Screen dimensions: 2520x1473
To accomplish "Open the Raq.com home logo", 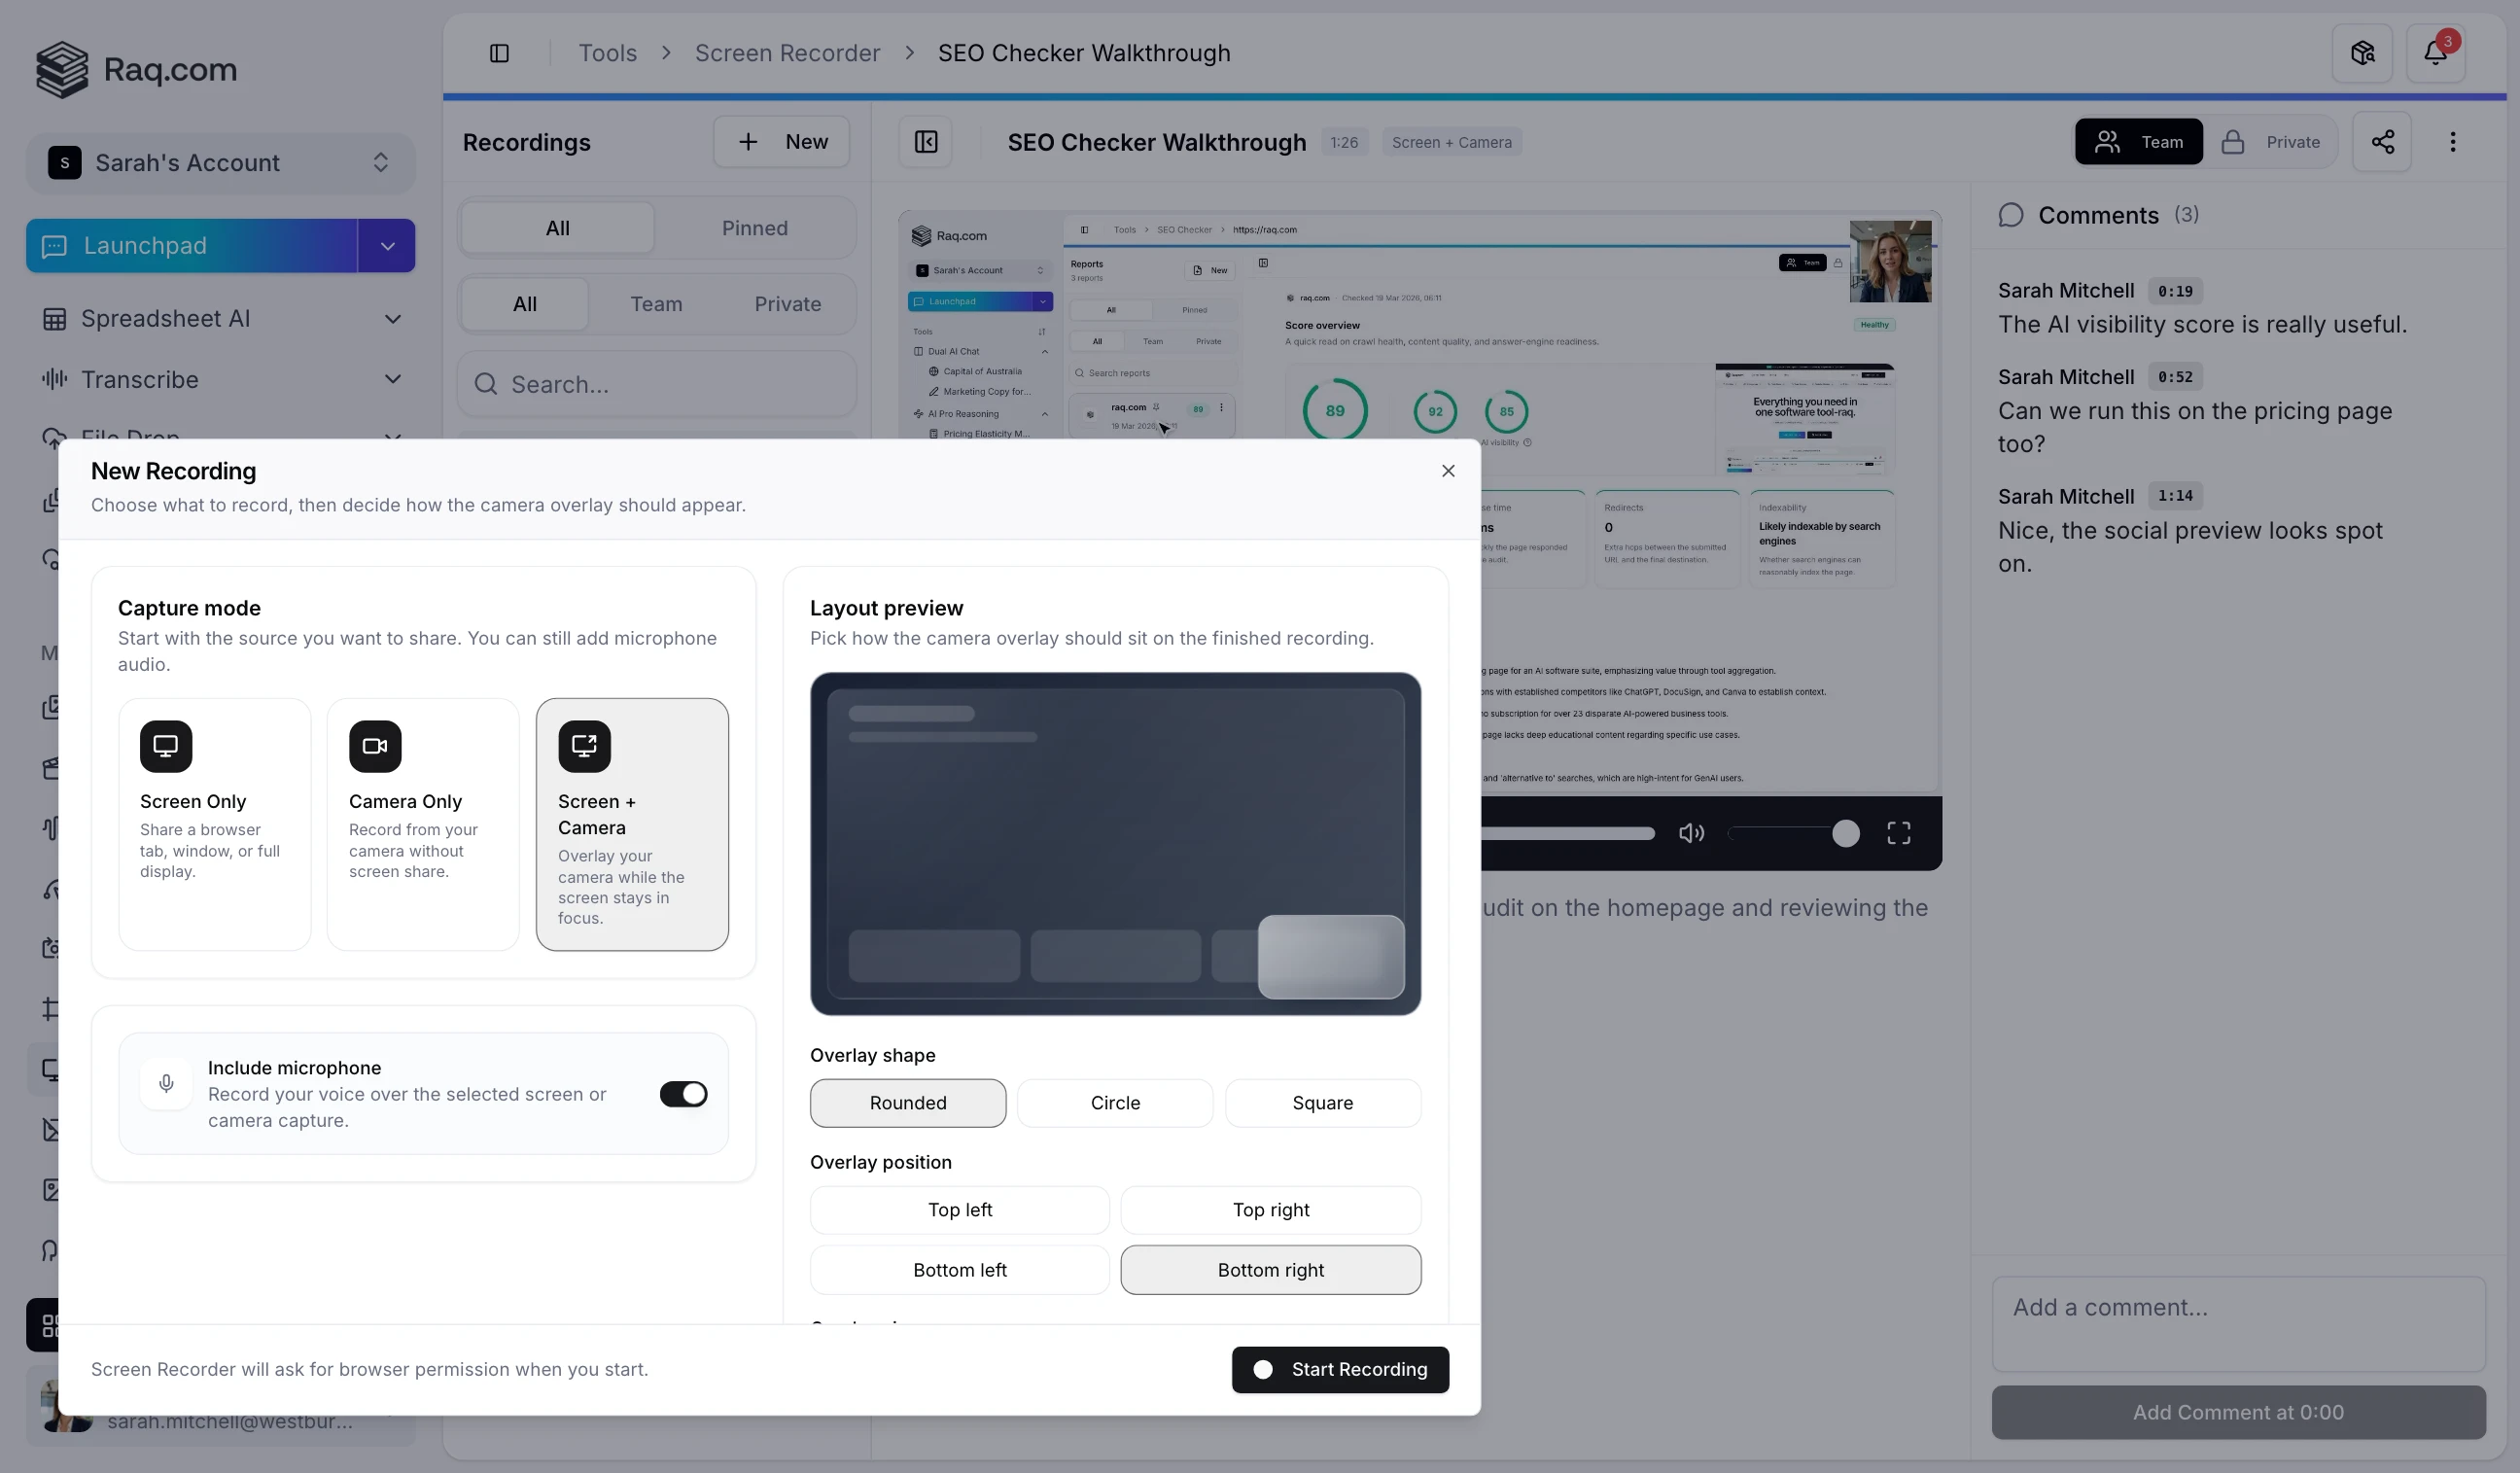I will pos(135,69).
